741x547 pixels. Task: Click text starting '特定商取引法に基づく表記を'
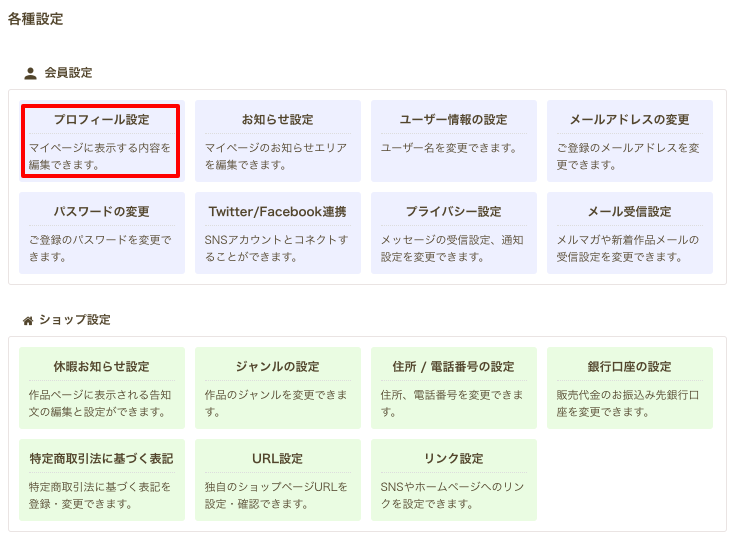[x=100, y=495]
